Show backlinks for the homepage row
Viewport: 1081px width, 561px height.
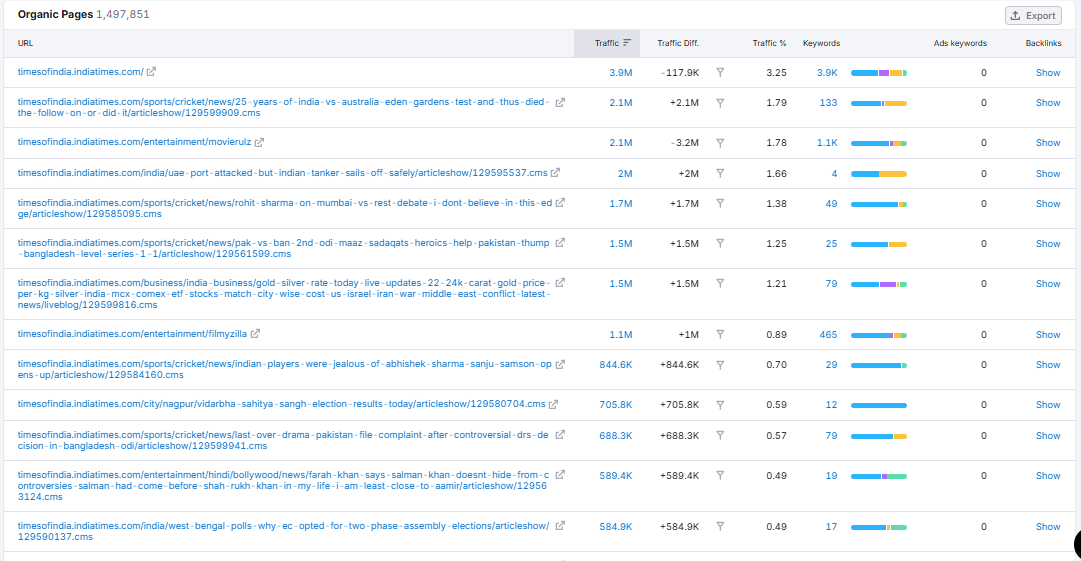click(1047, 72)
